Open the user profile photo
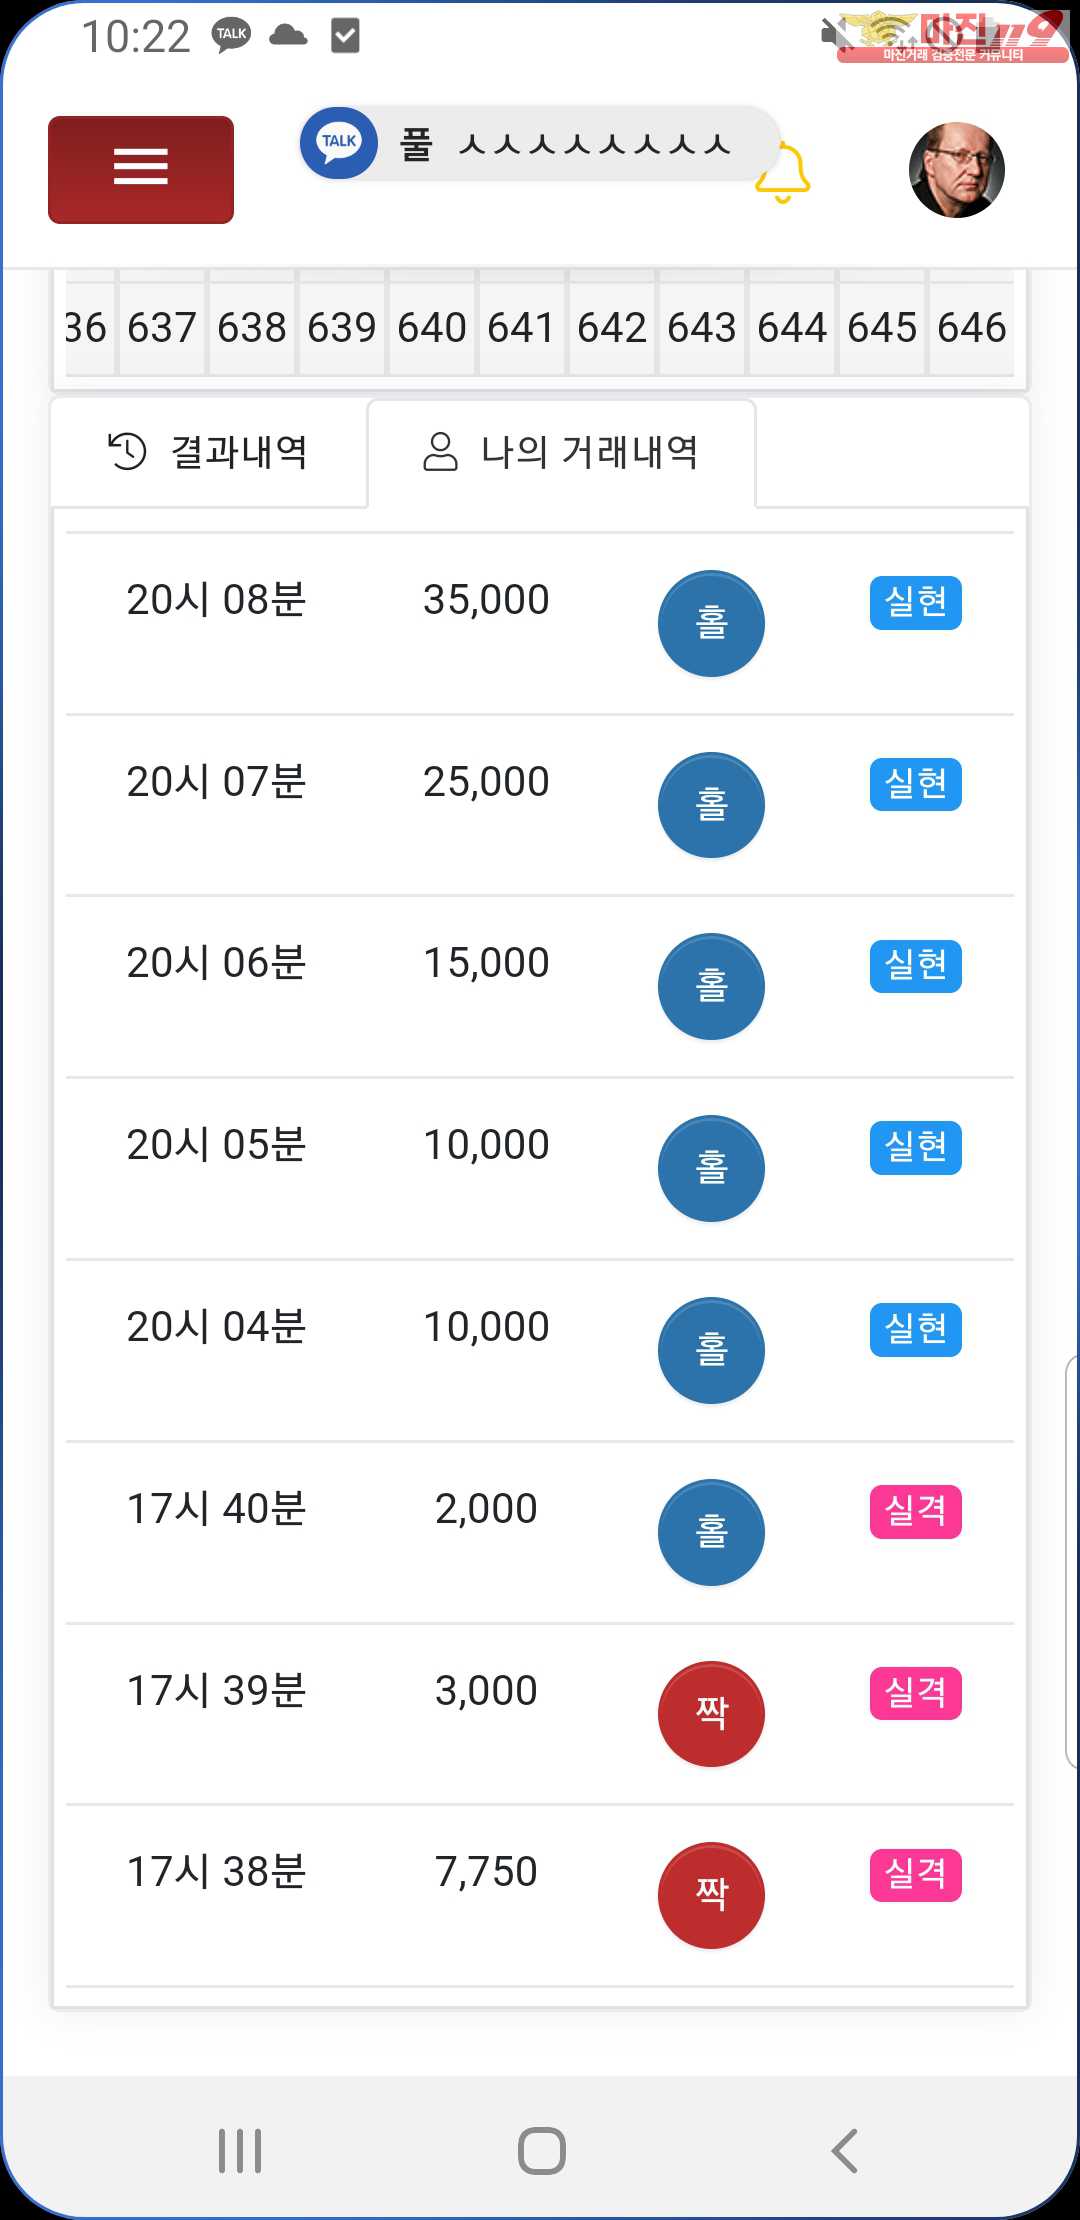The height and width of the screenshot is (2220, 1080). pyautogui.click(x=956, y=170)
